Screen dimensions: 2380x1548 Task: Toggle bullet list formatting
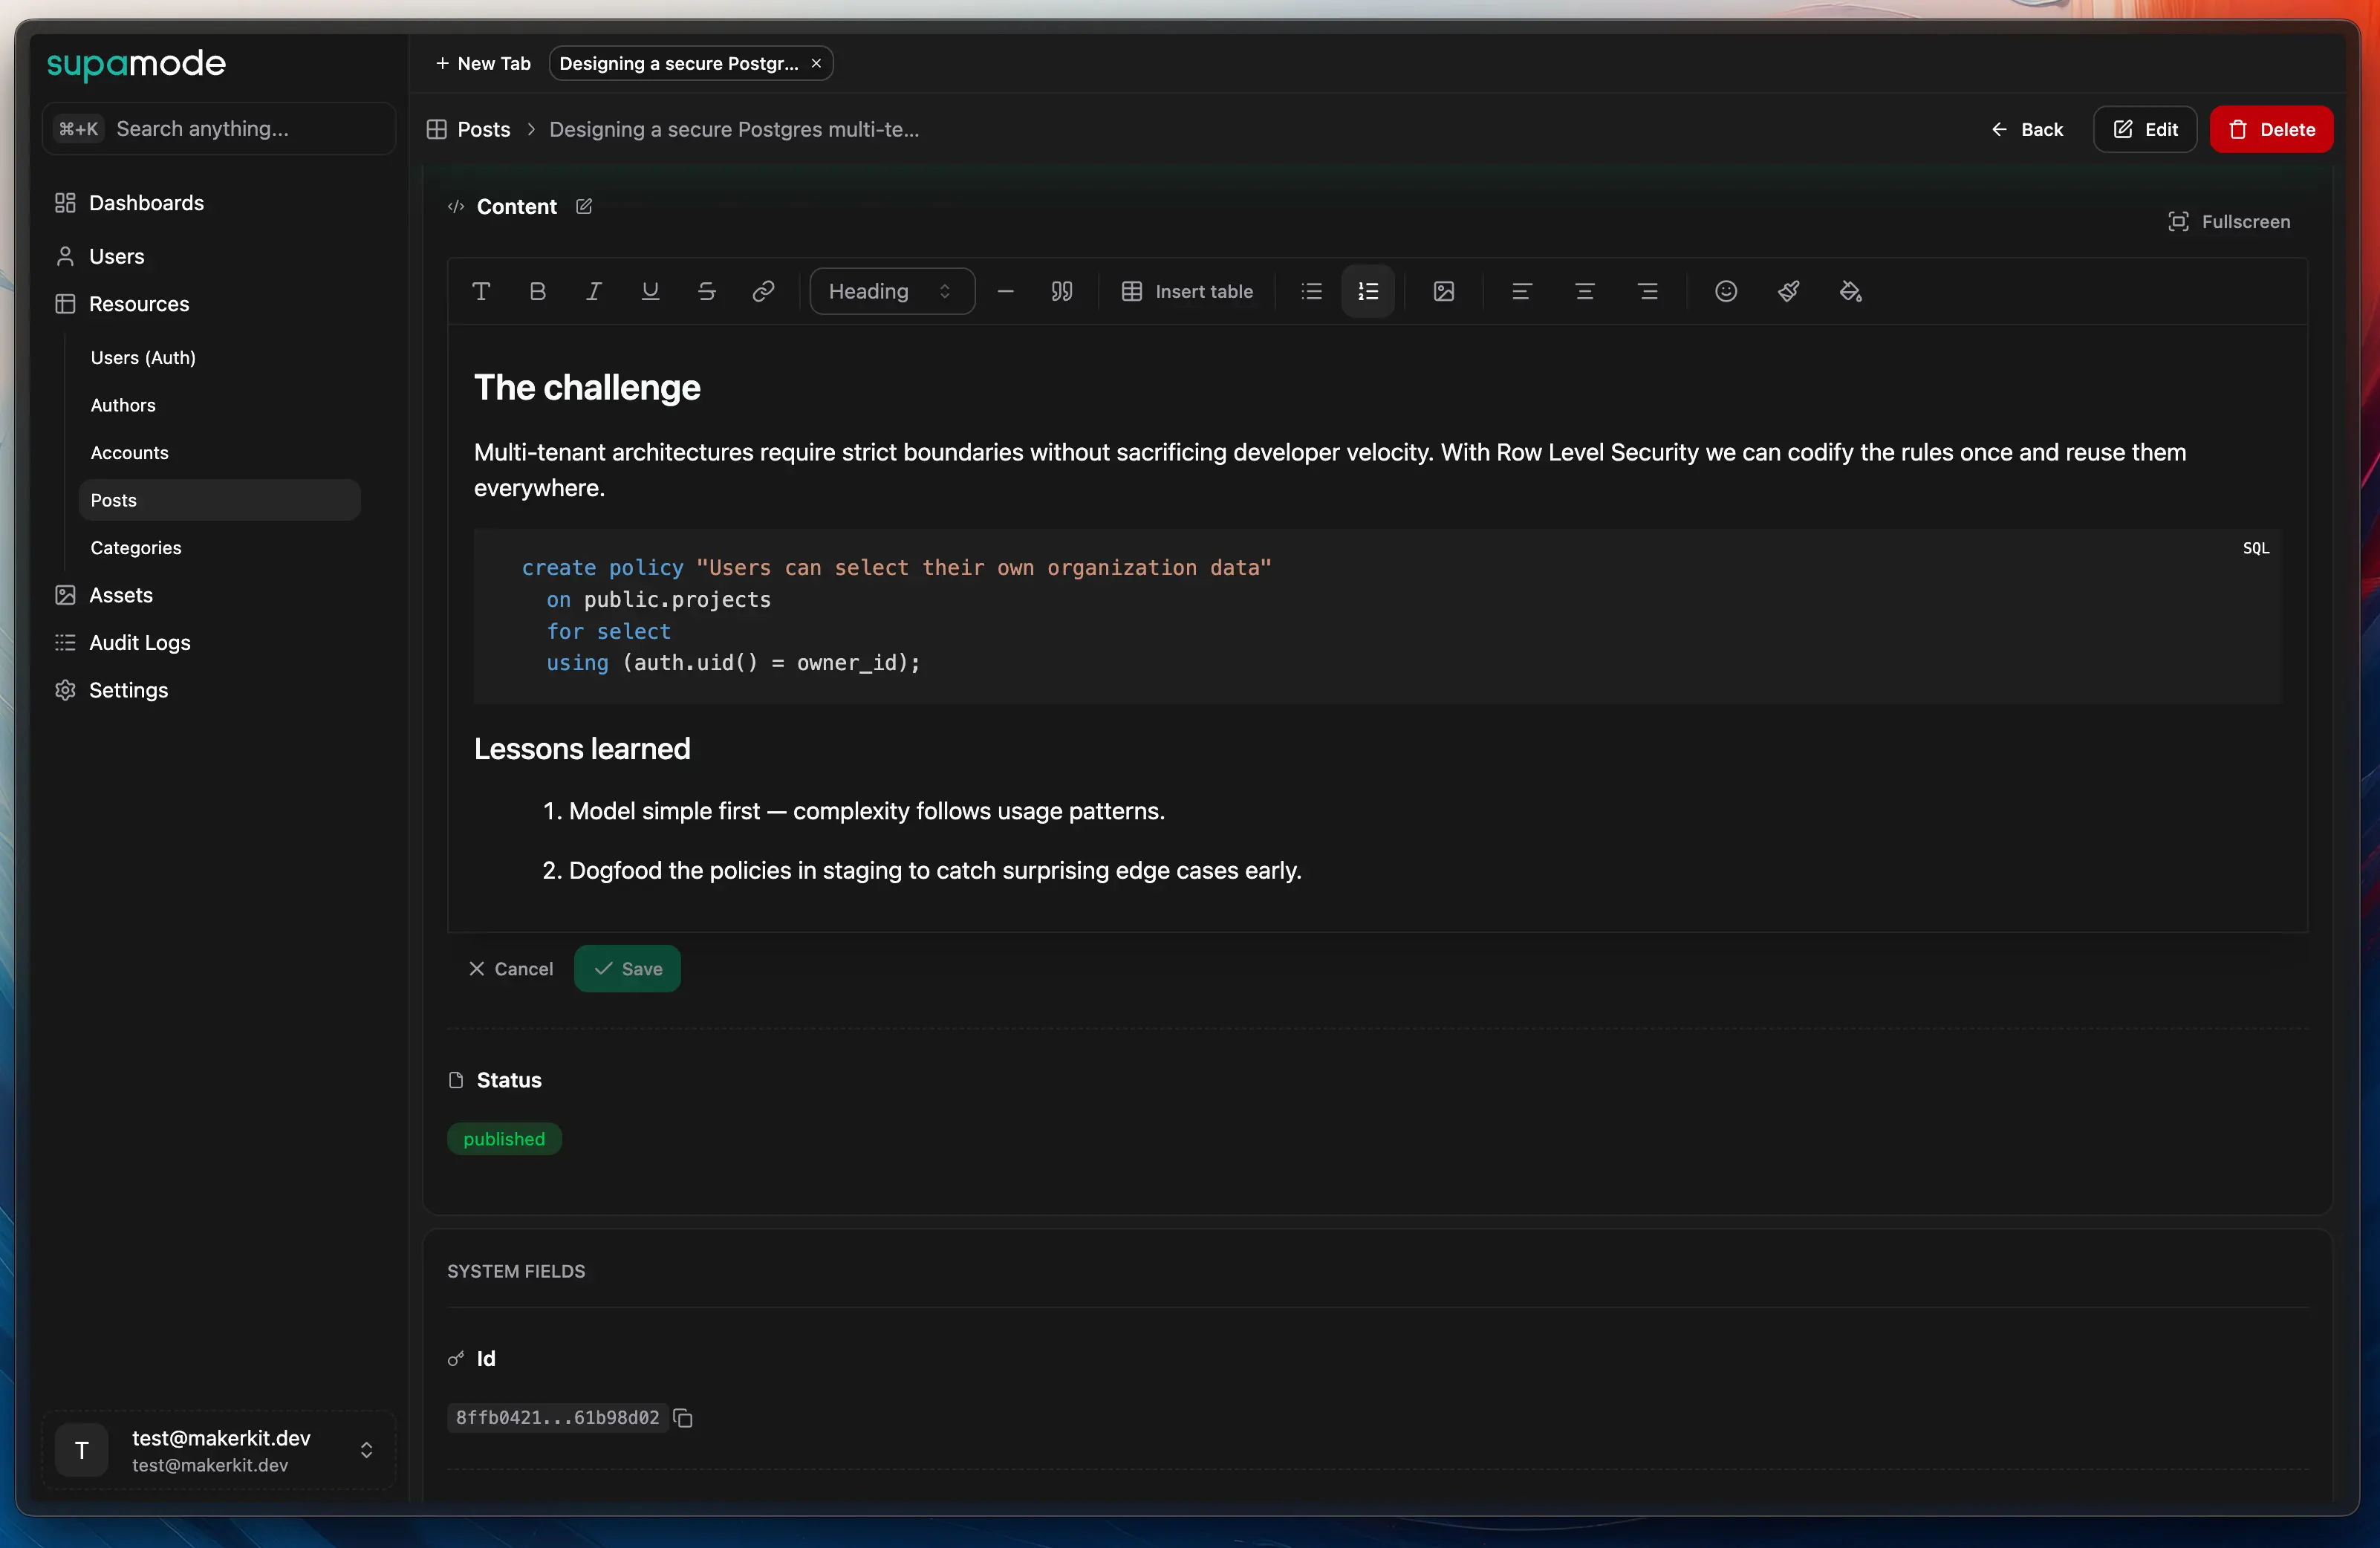(1310, 291)
